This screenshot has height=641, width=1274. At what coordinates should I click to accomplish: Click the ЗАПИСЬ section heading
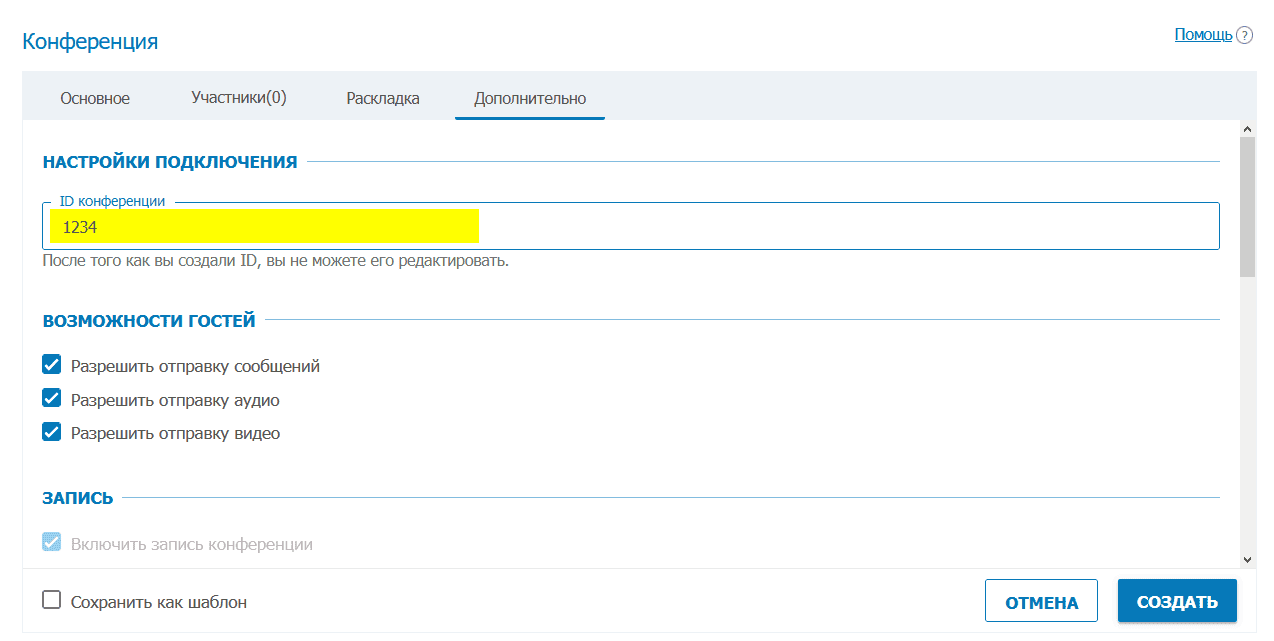(78, 497)
